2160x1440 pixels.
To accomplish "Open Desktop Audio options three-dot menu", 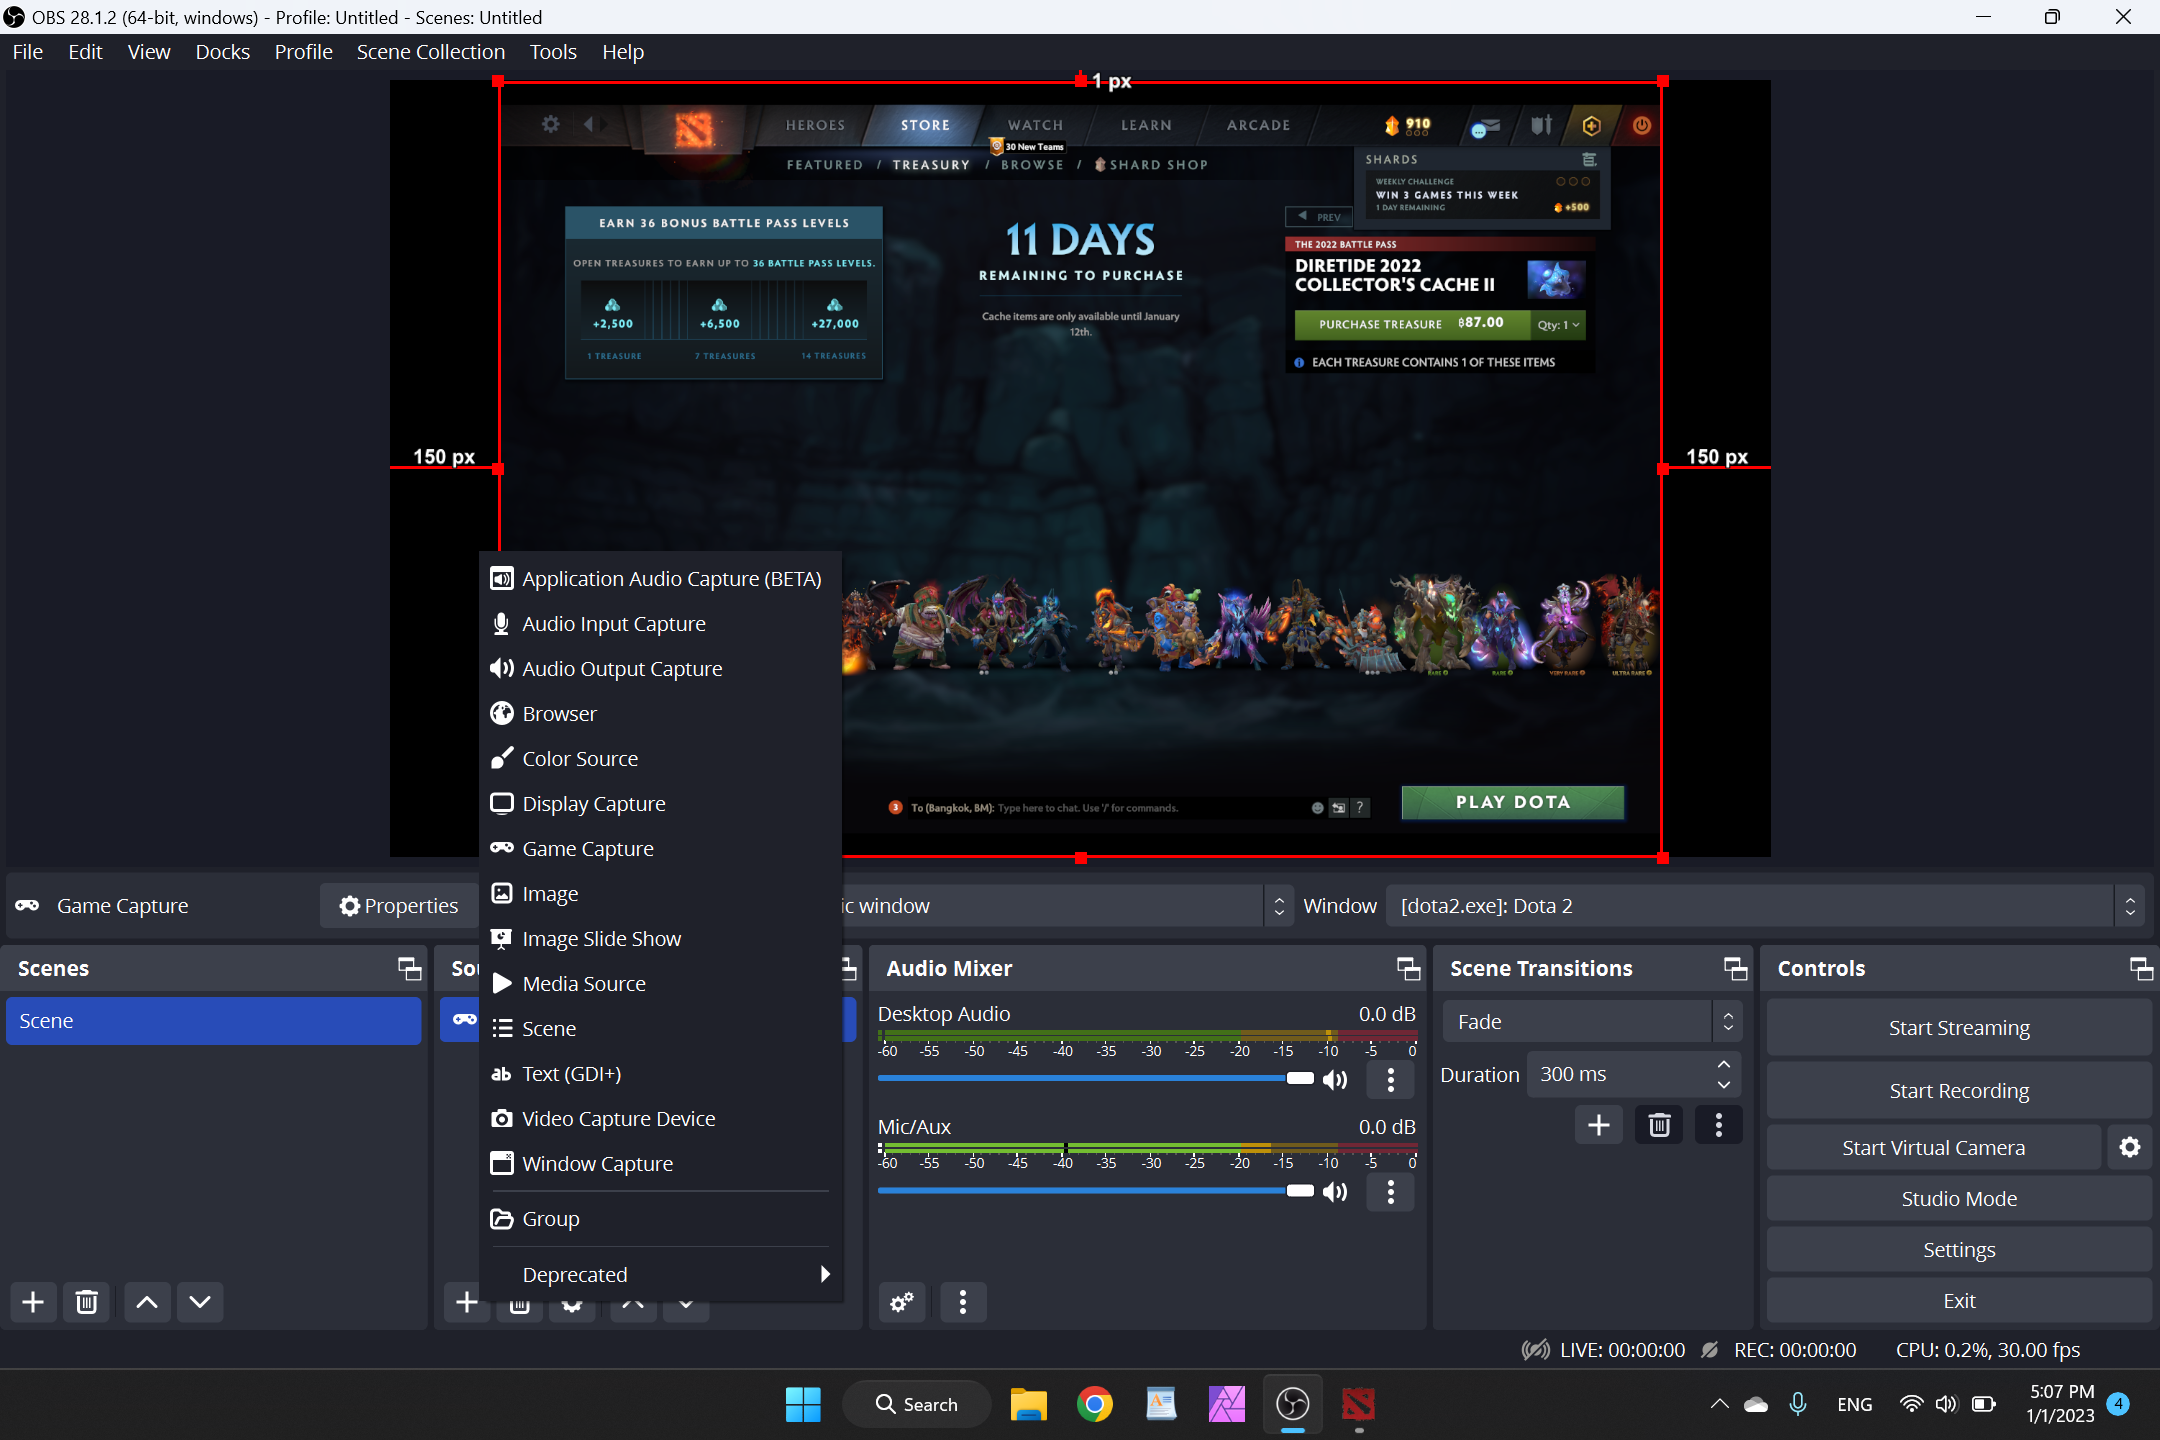I will click(1390, 1079).
